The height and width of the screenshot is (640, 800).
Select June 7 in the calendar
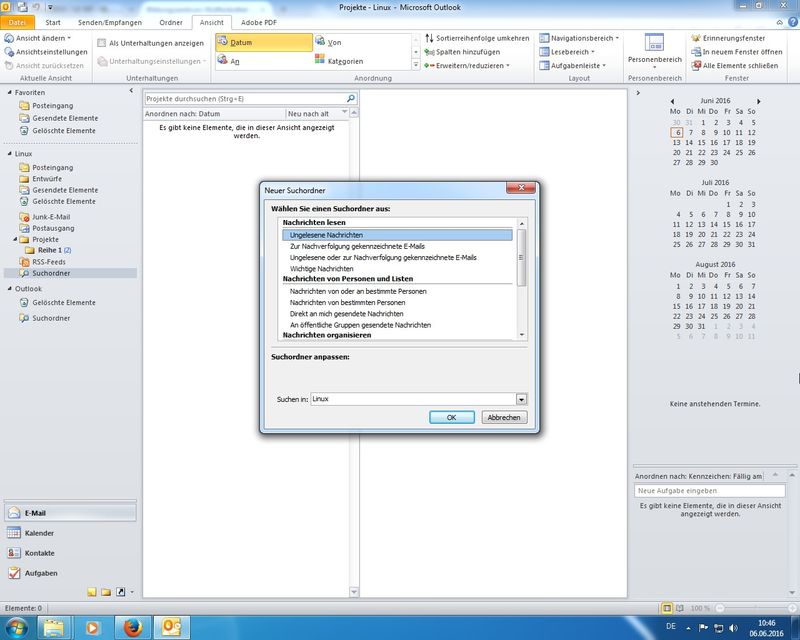point(690,133)
